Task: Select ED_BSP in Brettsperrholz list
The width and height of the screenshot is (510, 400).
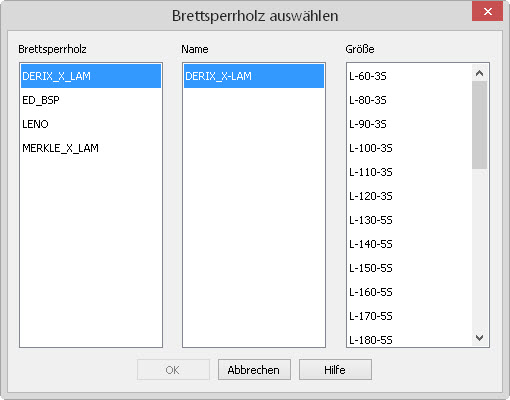Action: point(91,100)
